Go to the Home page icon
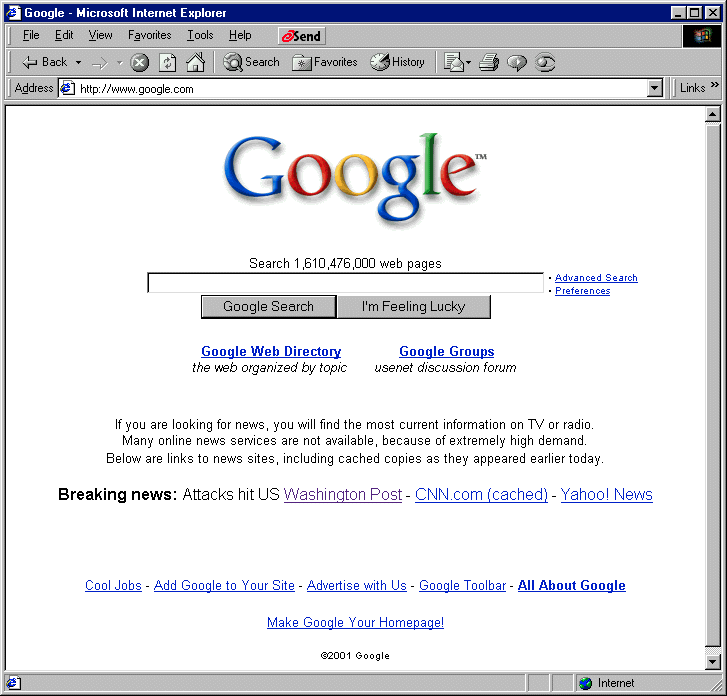Image resolution: width=727 pixels, height=696 pixels. click(x=196, y=62)
